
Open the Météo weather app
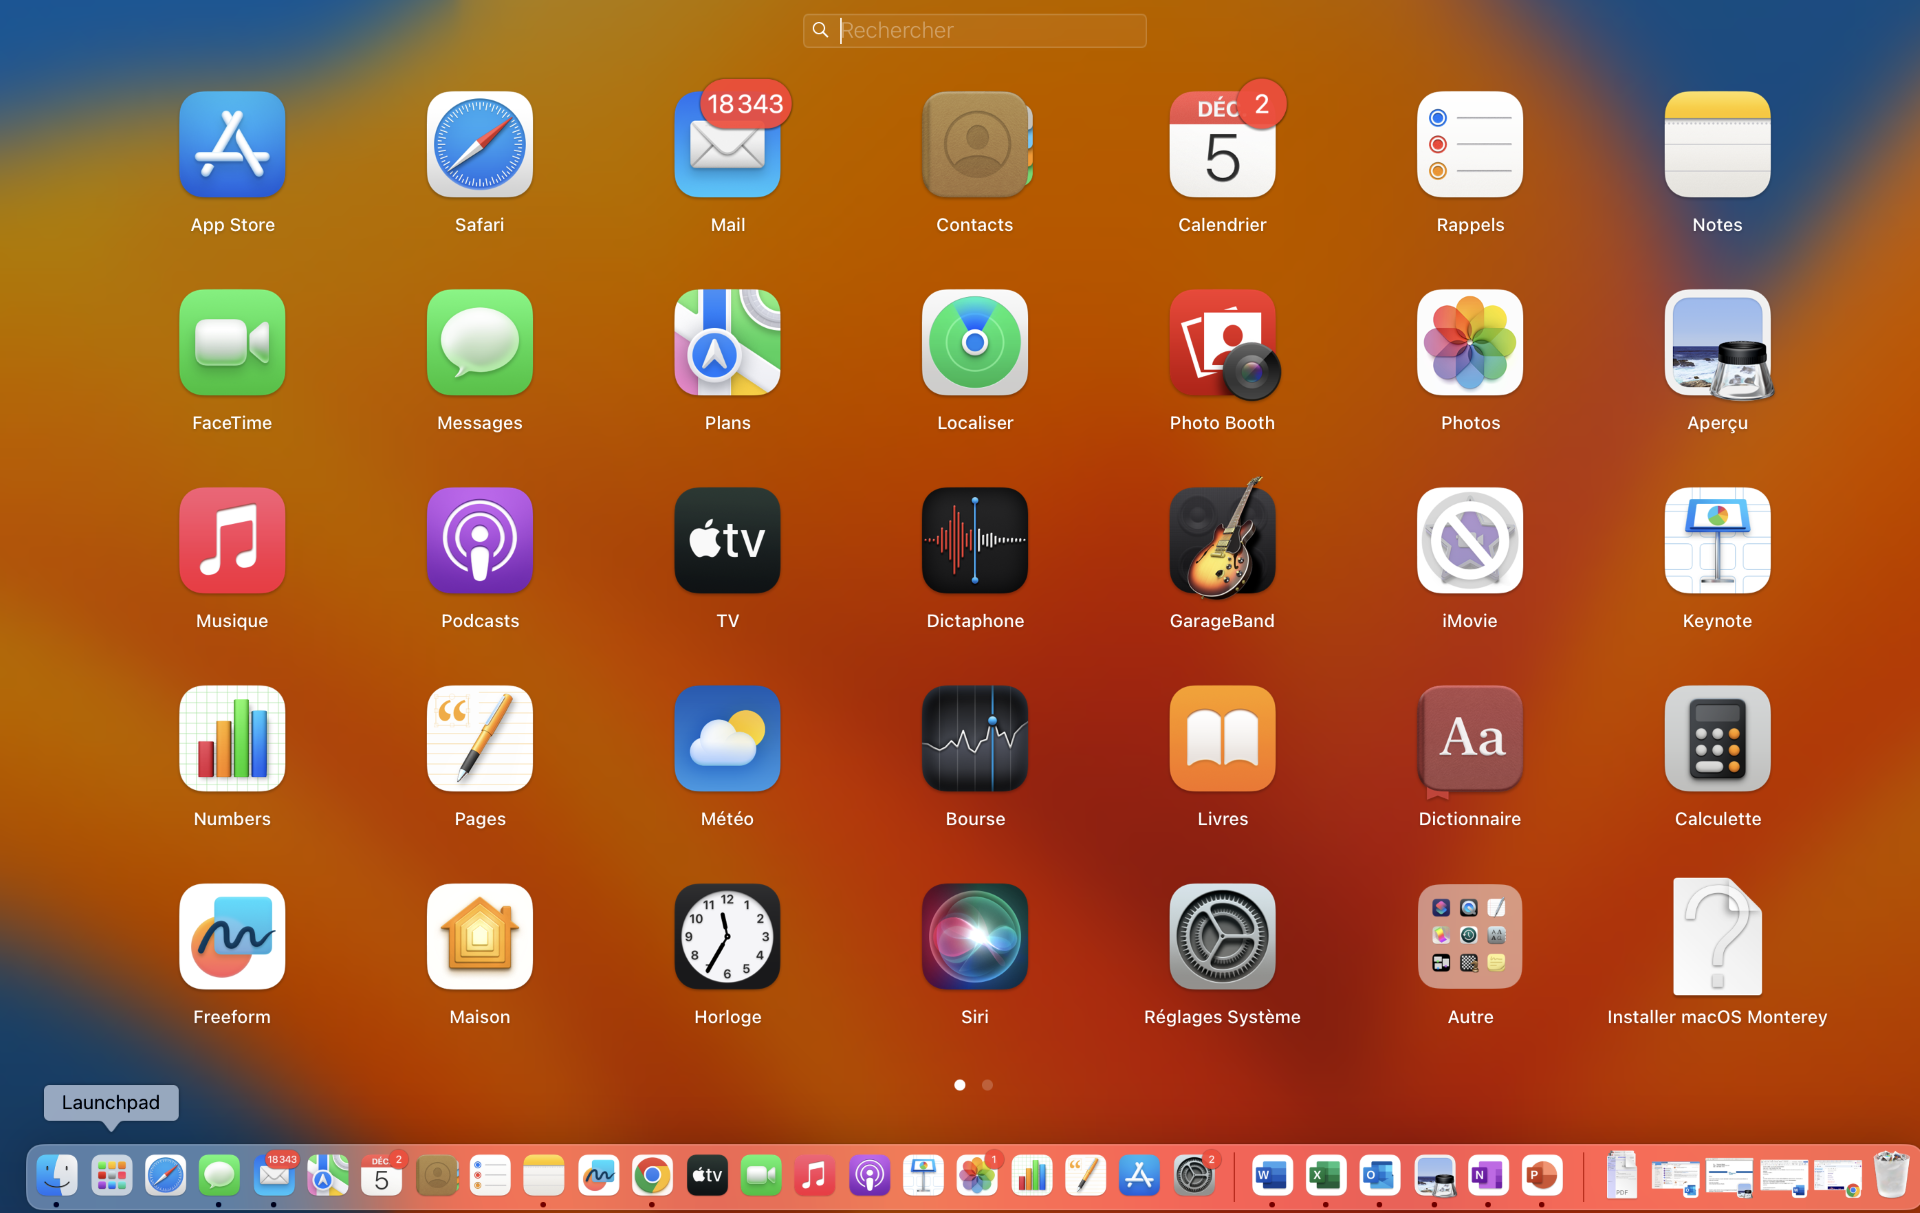[x=727, y=739]
